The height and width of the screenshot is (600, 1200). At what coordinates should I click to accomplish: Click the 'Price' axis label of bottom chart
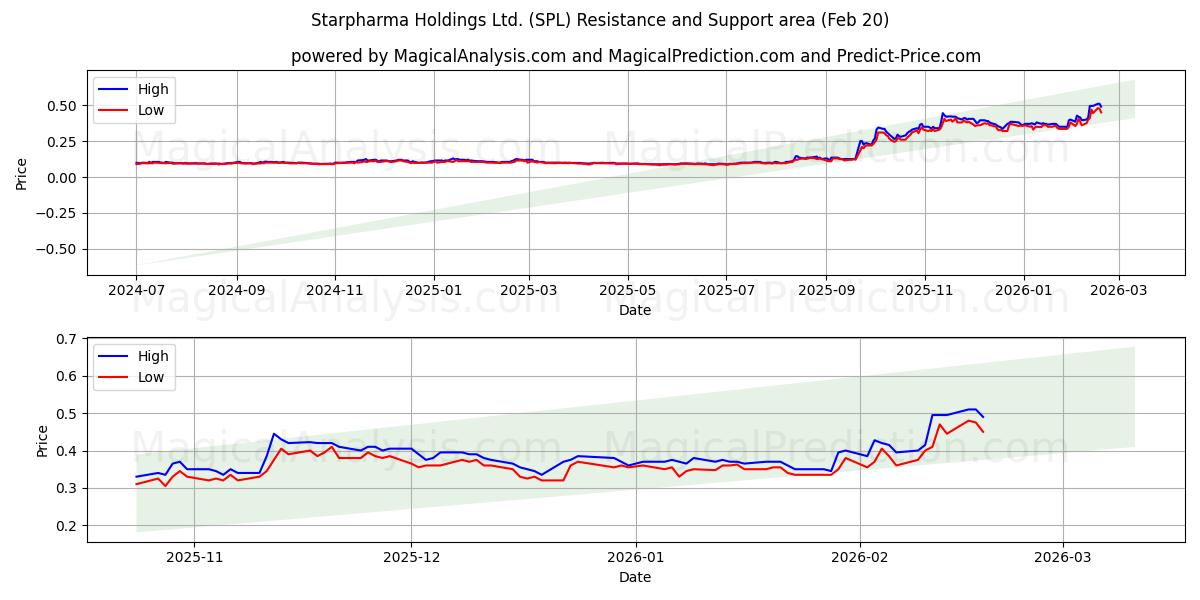[42, 440]
